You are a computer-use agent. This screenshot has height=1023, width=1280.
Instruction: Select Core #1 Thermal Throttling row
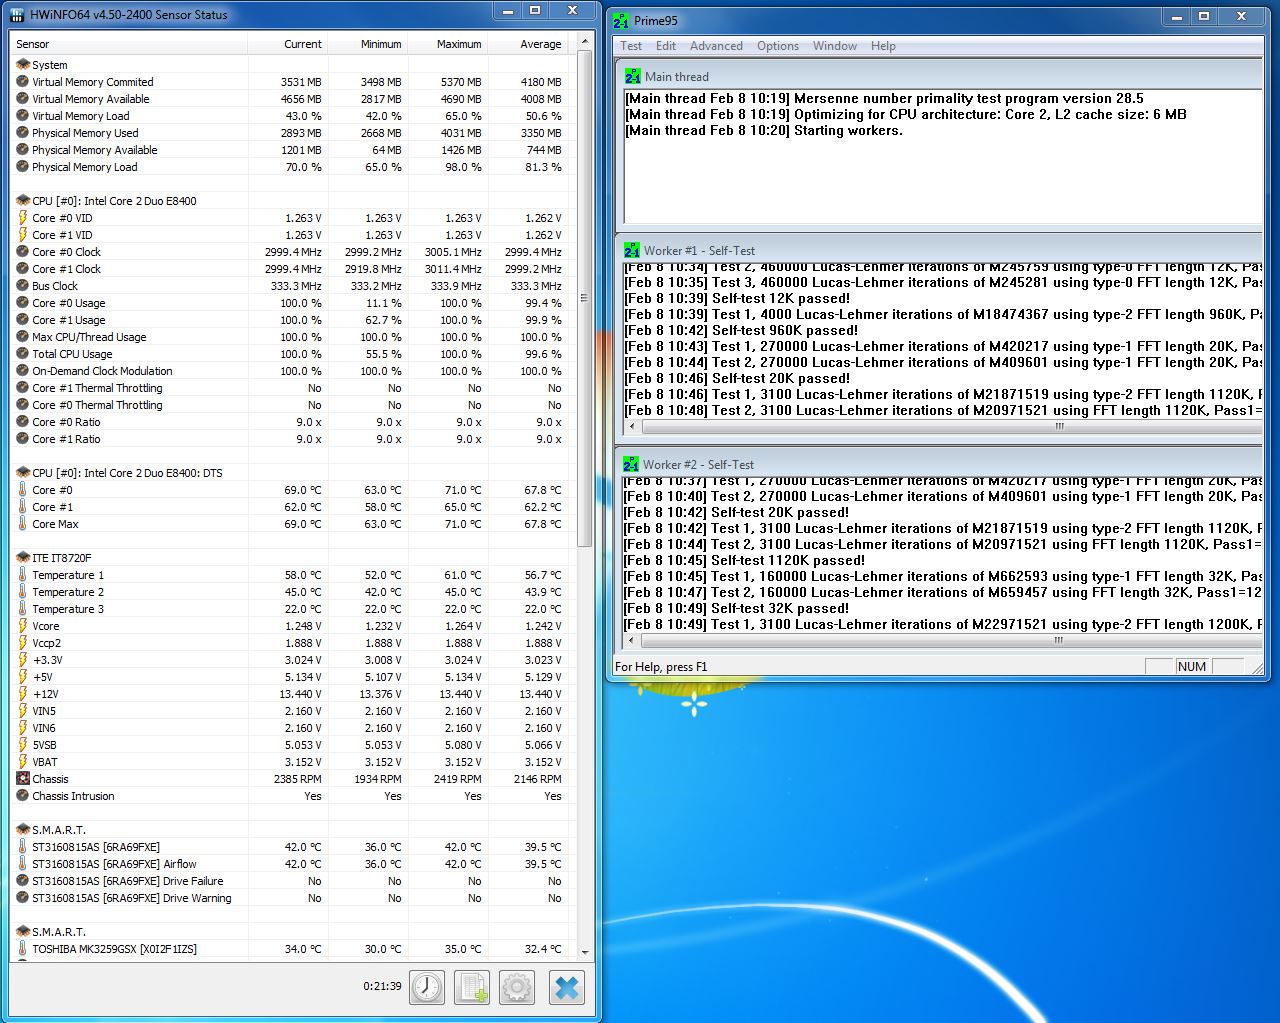click(290, 388)
